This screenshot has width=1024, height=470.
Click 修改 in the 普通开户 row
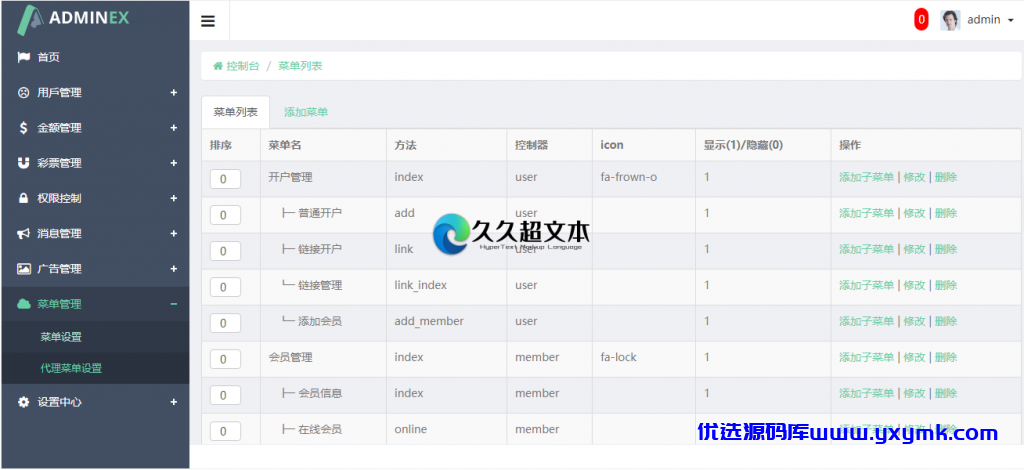point(914,213)
